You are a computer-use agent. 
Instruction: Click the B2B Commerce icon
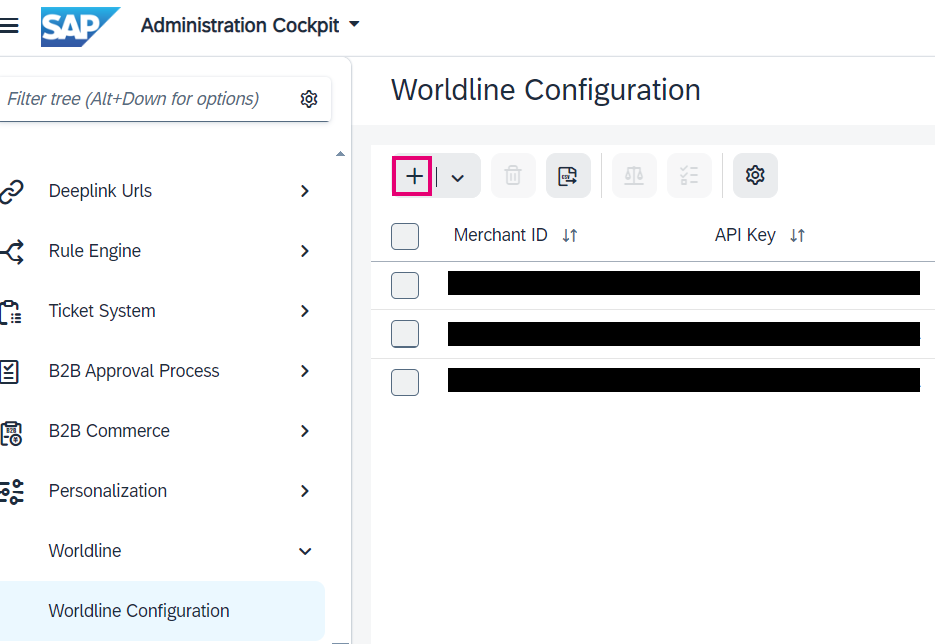(11, 433)
